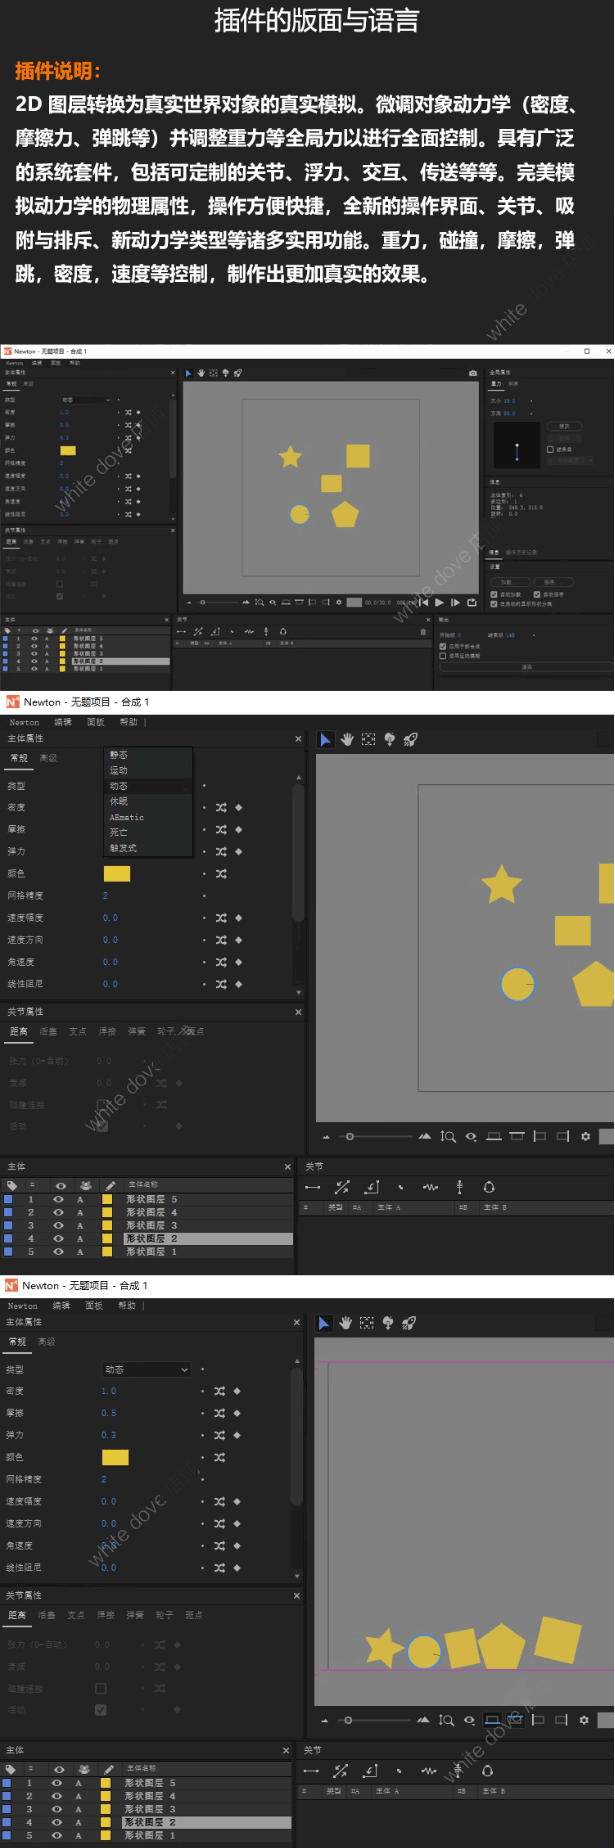Choose AEmatic from type list in middle window
Viewport: 615px width, 1848px height.
(149, 817)
